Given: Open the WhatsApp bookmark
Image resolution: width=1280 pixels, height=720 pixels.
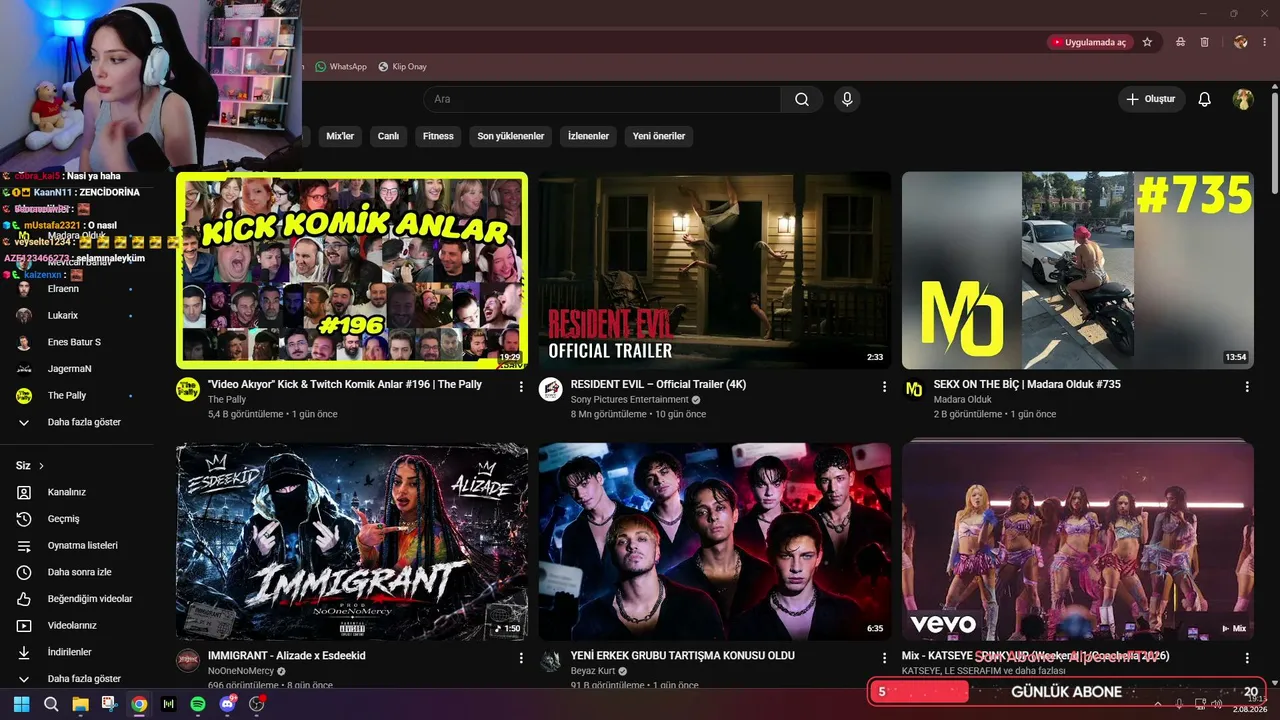Looking at the screenshot, I should pyautogui.click(x=341, y=67).
